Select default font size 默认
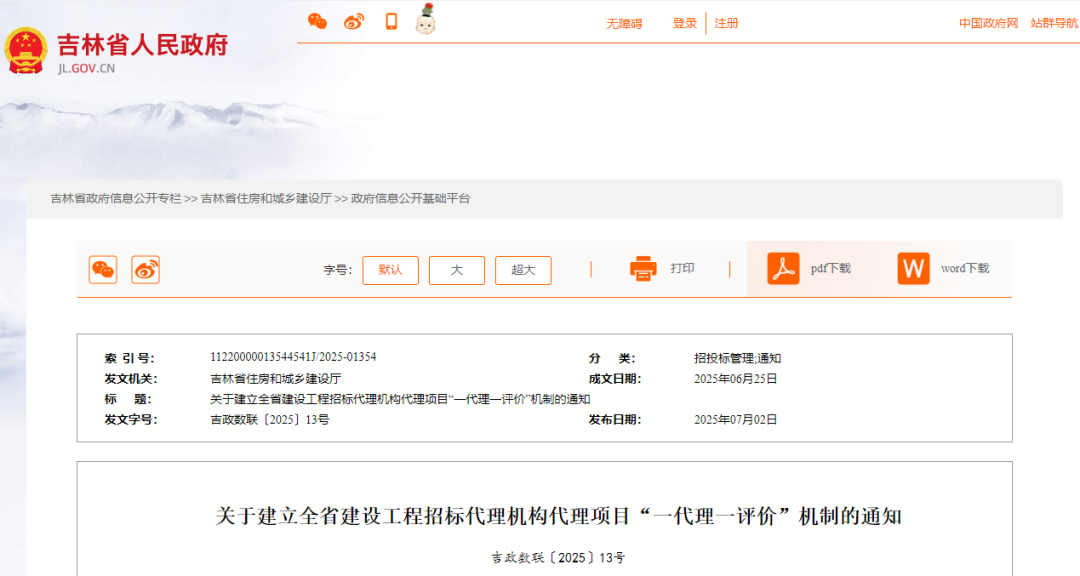 coord(391,270)
